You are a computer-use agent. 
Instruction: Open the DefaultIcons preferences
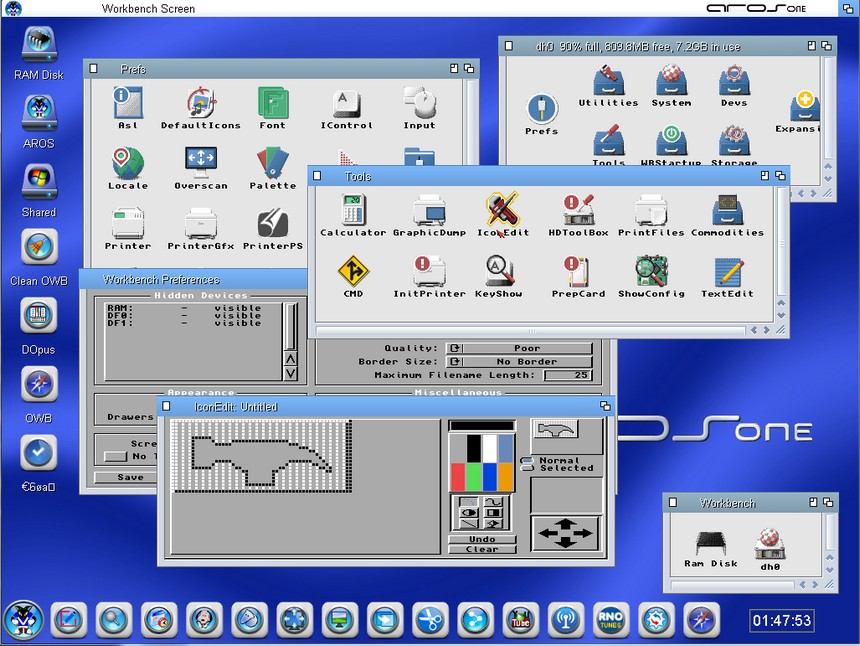pyautogui.click(x=200, y=104)
